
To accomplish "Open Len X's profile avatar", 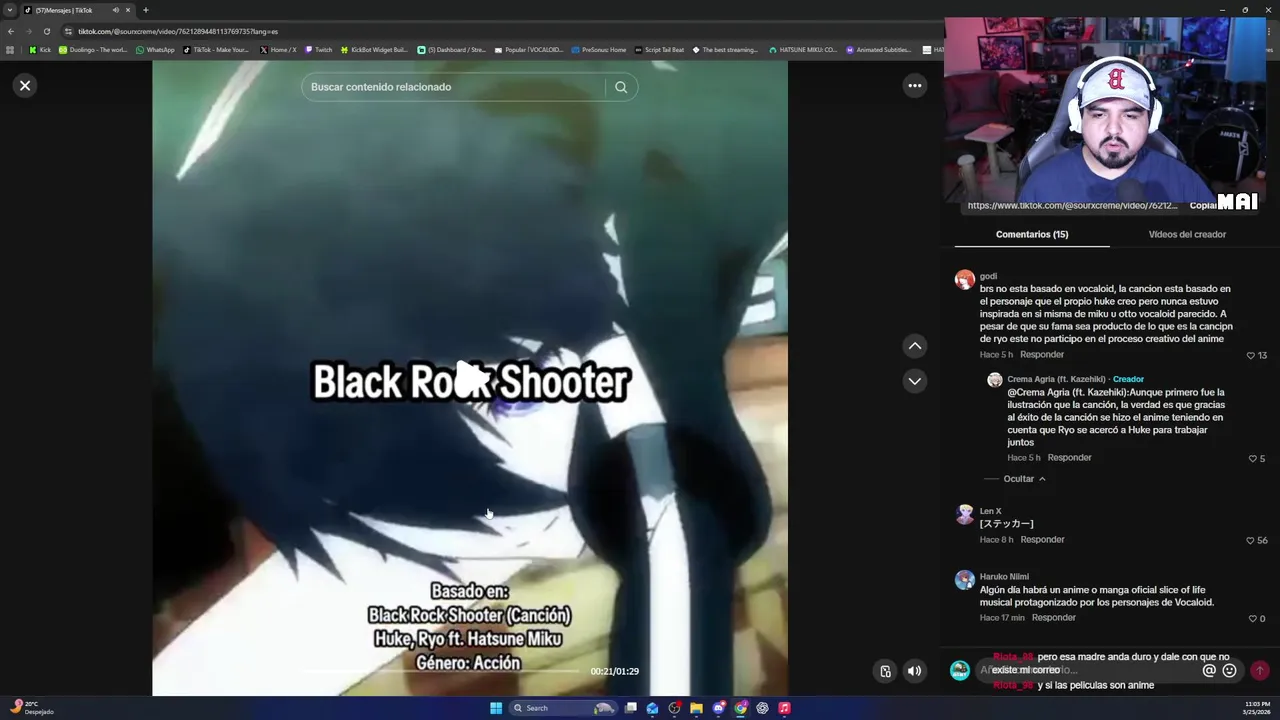I will pos(964,515).
